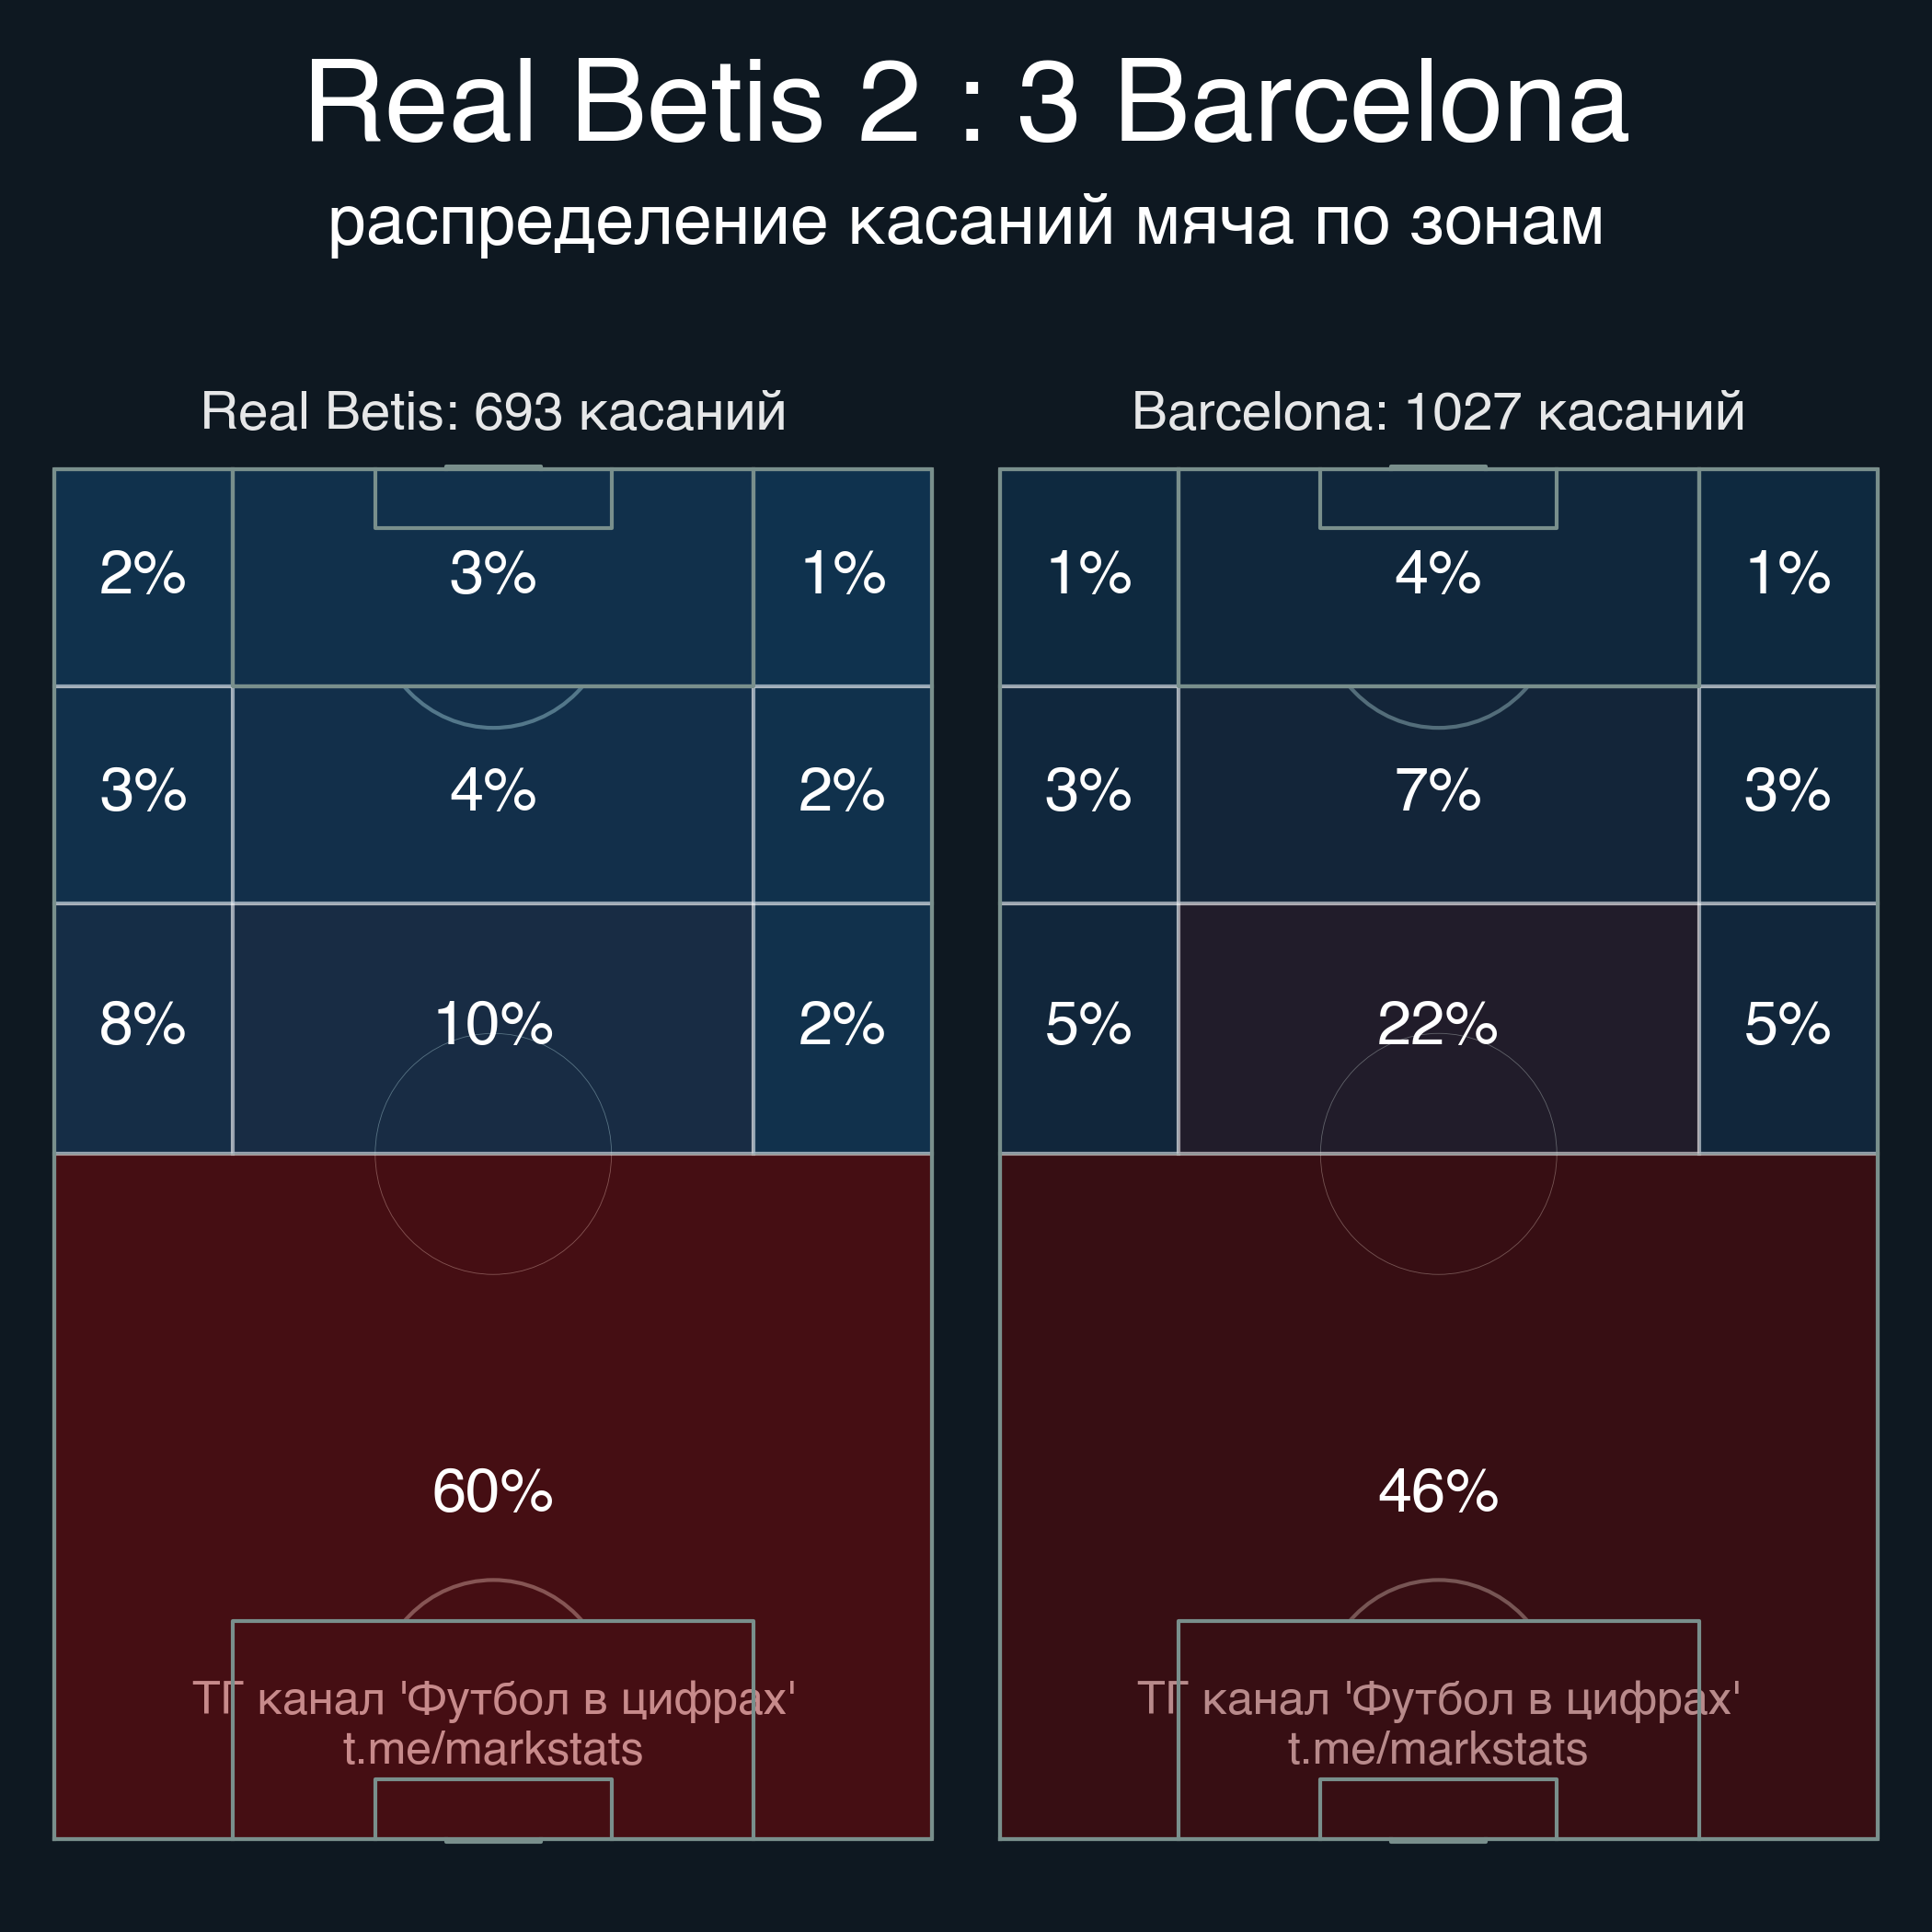Click the Real Betis 1% corner zone
Screen dimensions: 1932x1932
tap(843, 574)
